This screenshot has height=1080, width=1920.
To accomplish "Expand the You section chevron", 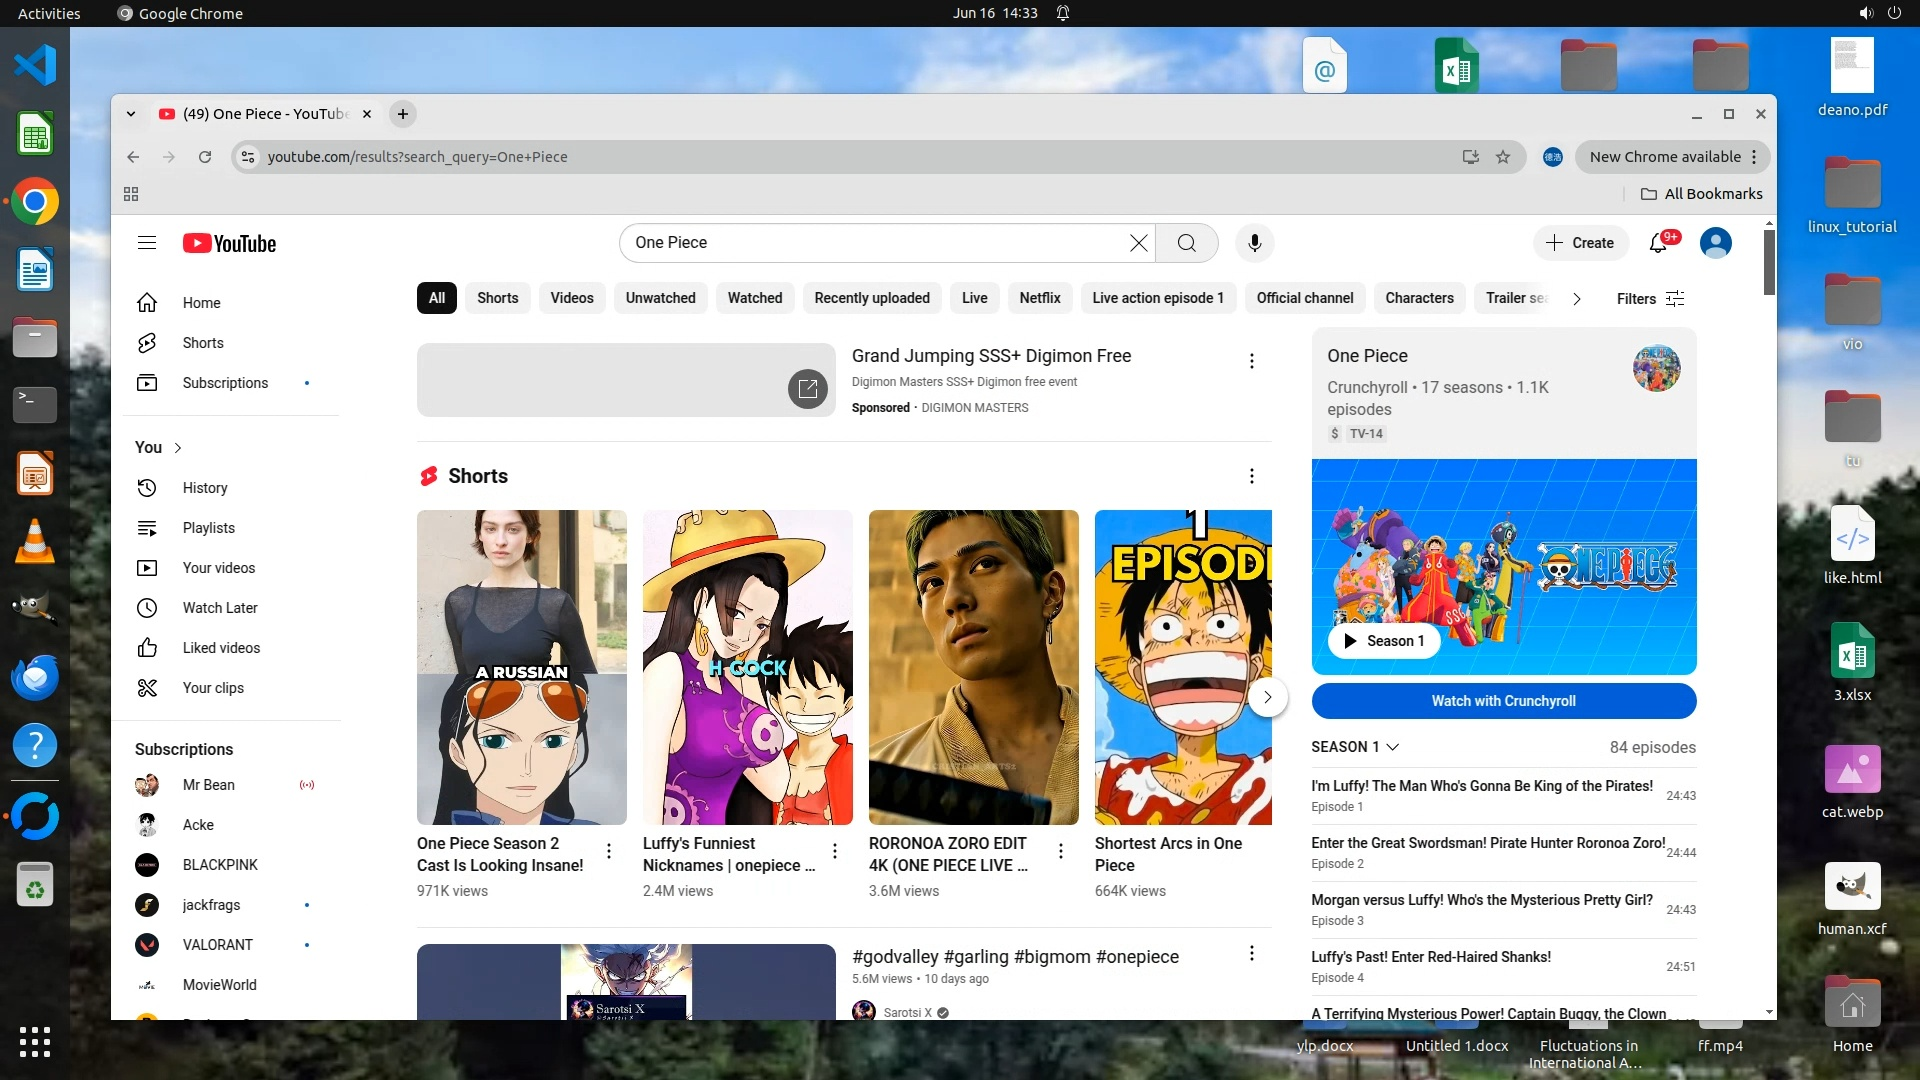I will coord(178,448).
